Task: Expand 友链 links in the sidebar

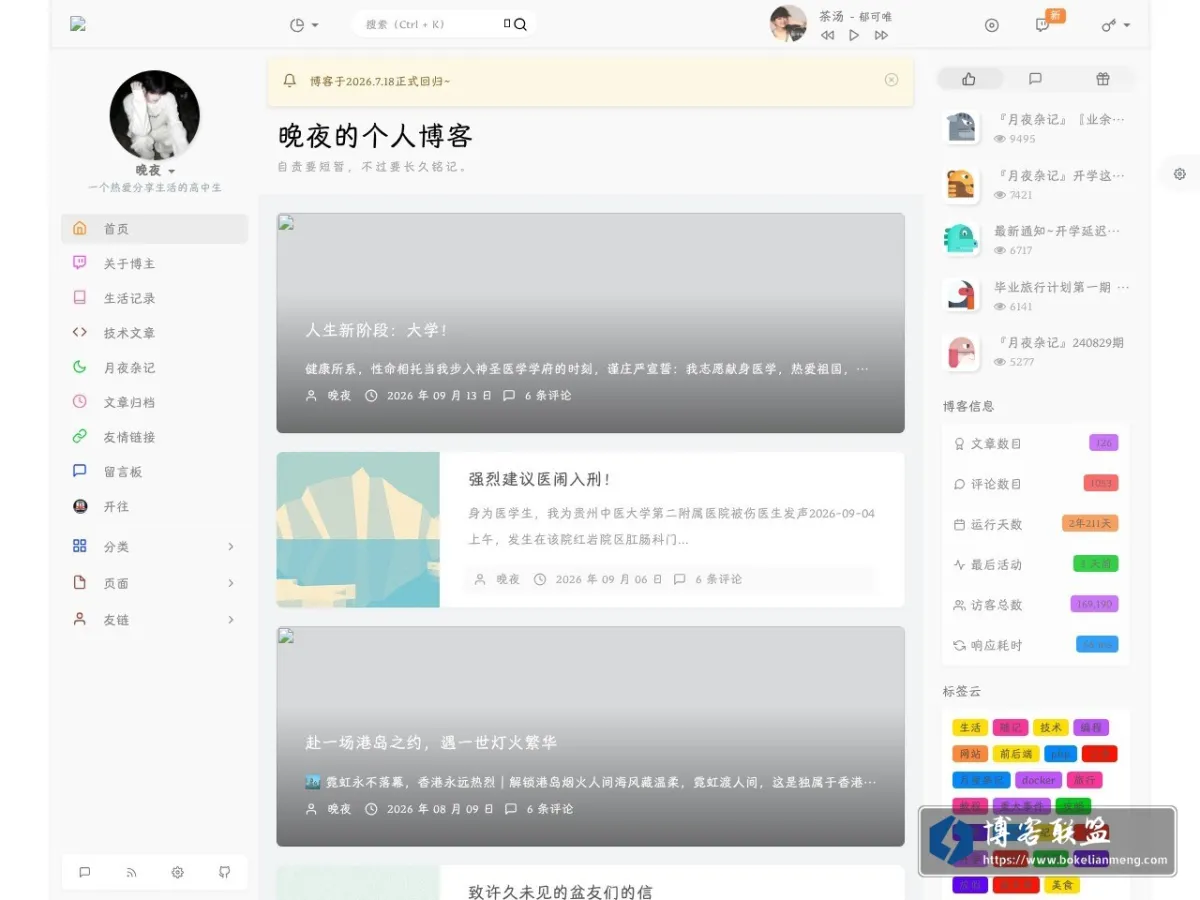Action: coord(154,620)
